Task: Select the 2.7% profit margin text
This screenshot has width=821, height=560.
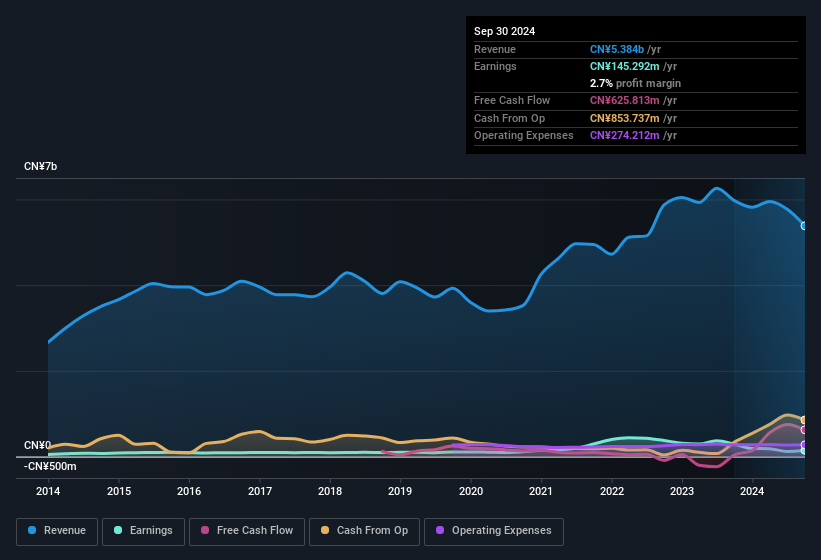Action: [x=635, y=83]
